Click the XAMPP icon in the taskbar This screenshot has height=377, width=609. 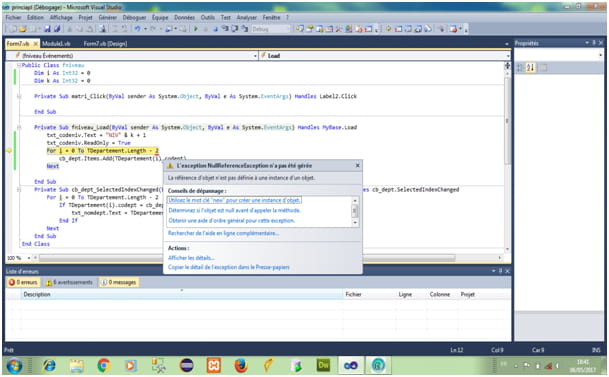[214, 365]
